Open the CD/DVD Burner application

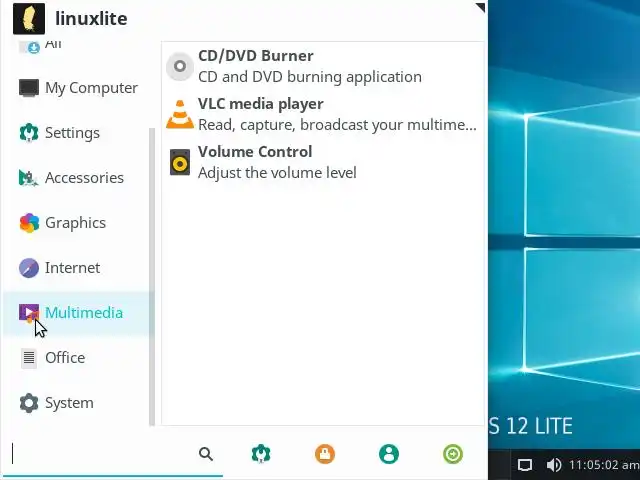(322, 66)
